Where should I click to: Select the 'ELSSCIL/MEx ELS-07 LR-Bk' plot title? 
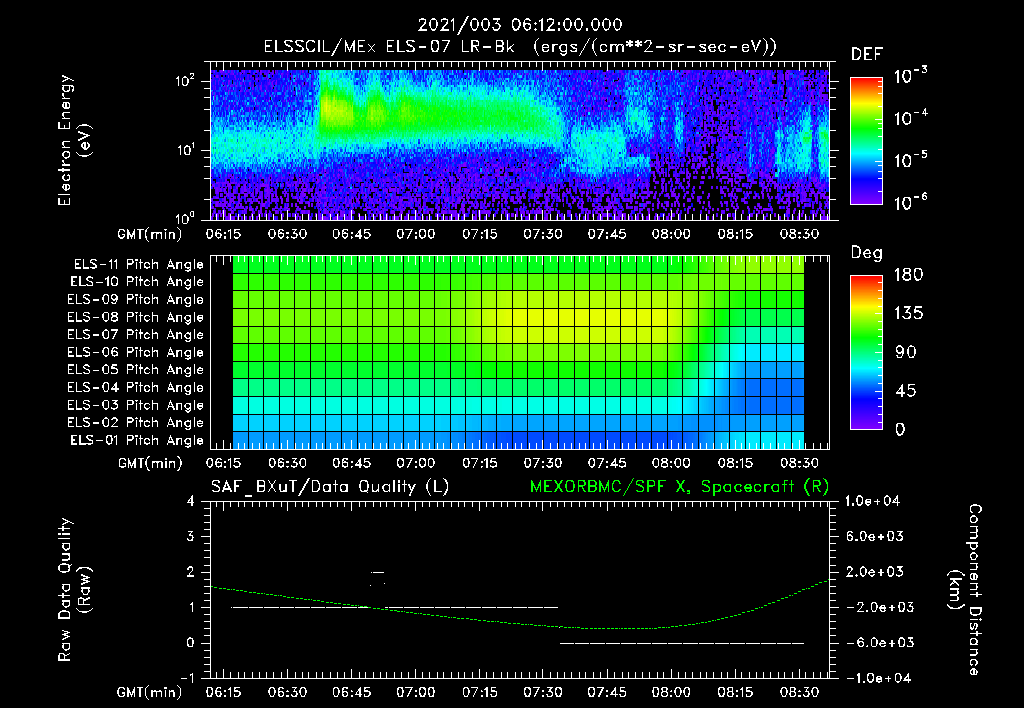click(389, 47)
